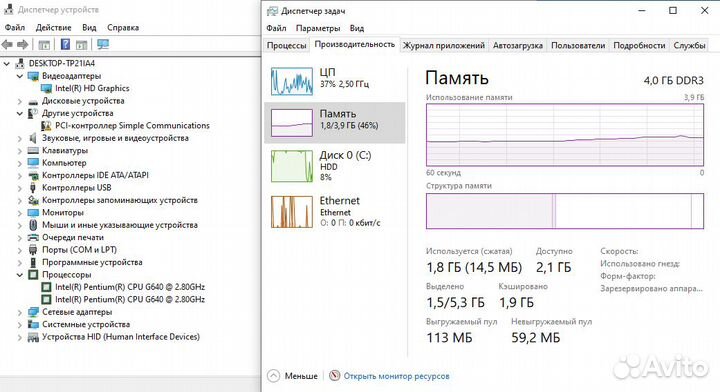Click the Back arrow in Device Manager toolbar
This screenshot has height=392, width=720.
(7, 45)
